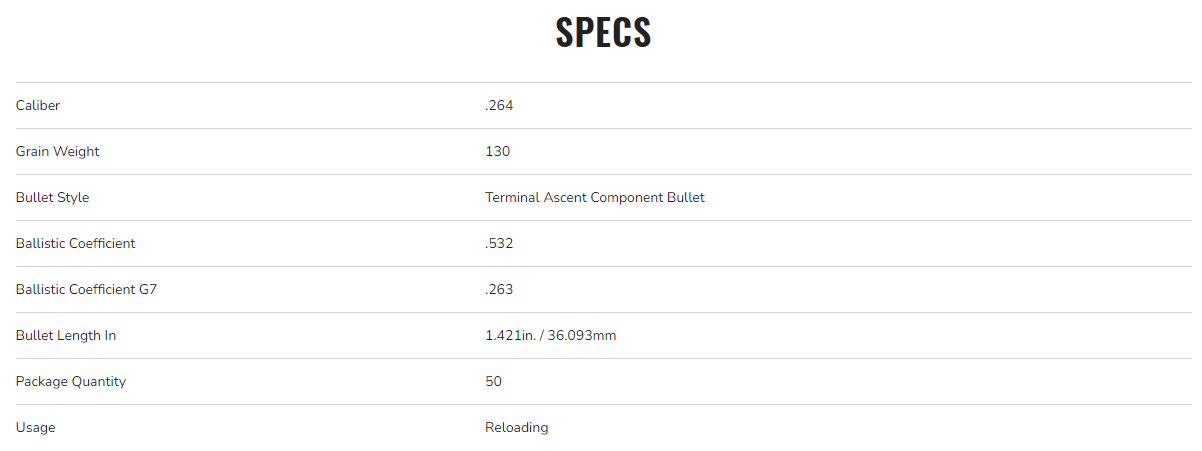Click the SPECS heading
Image resolution: width=1202 pixels, height=451 pixels.
click(603, 32)
